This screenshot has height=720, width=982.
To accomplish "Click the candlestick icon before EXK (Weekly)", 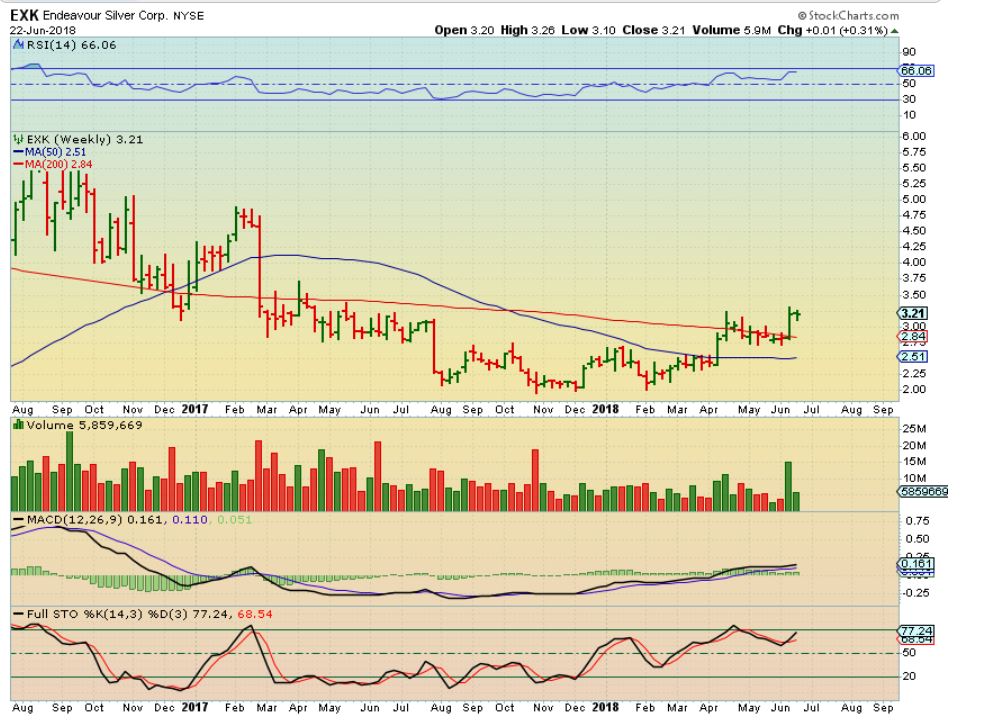I will click(18, 139).
